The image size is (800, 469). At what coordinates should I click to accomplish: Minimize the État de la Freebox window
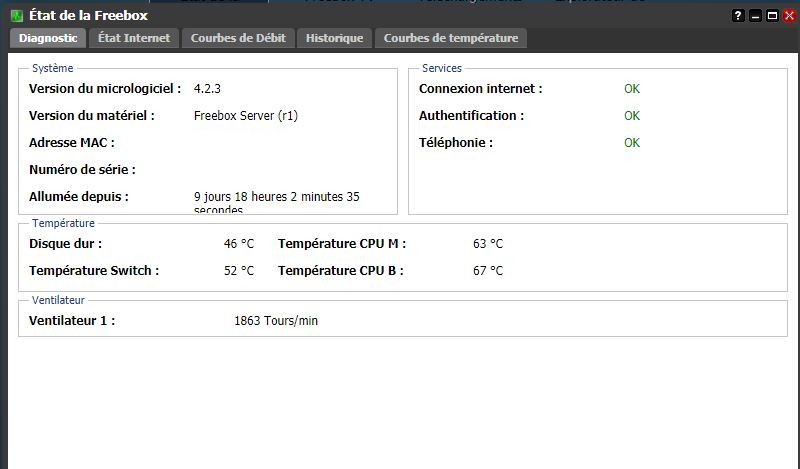755,16
